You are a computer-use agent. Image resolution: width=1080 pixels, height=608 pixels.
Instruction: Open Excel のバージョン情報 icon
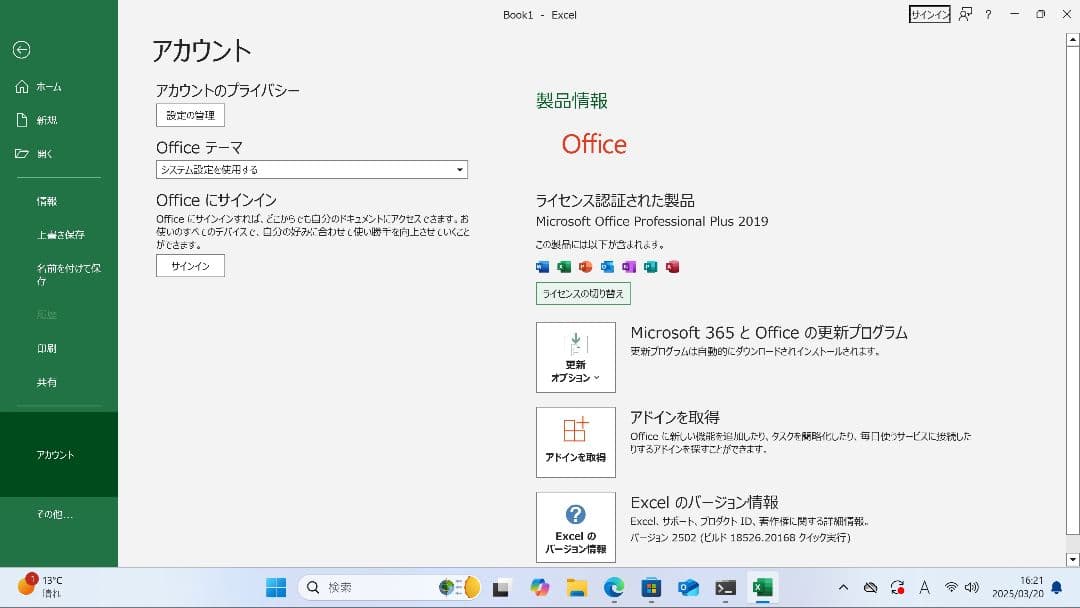[576, 527]
